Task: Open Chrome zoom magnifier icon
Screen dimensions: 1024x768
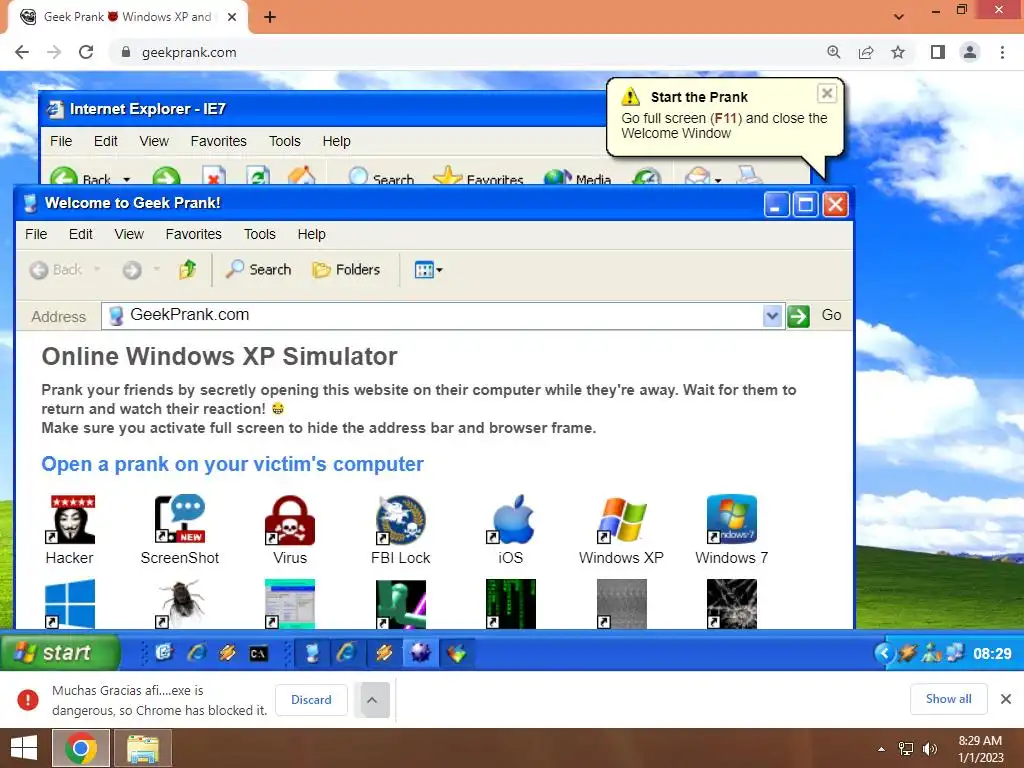Action: coord(834,52)
